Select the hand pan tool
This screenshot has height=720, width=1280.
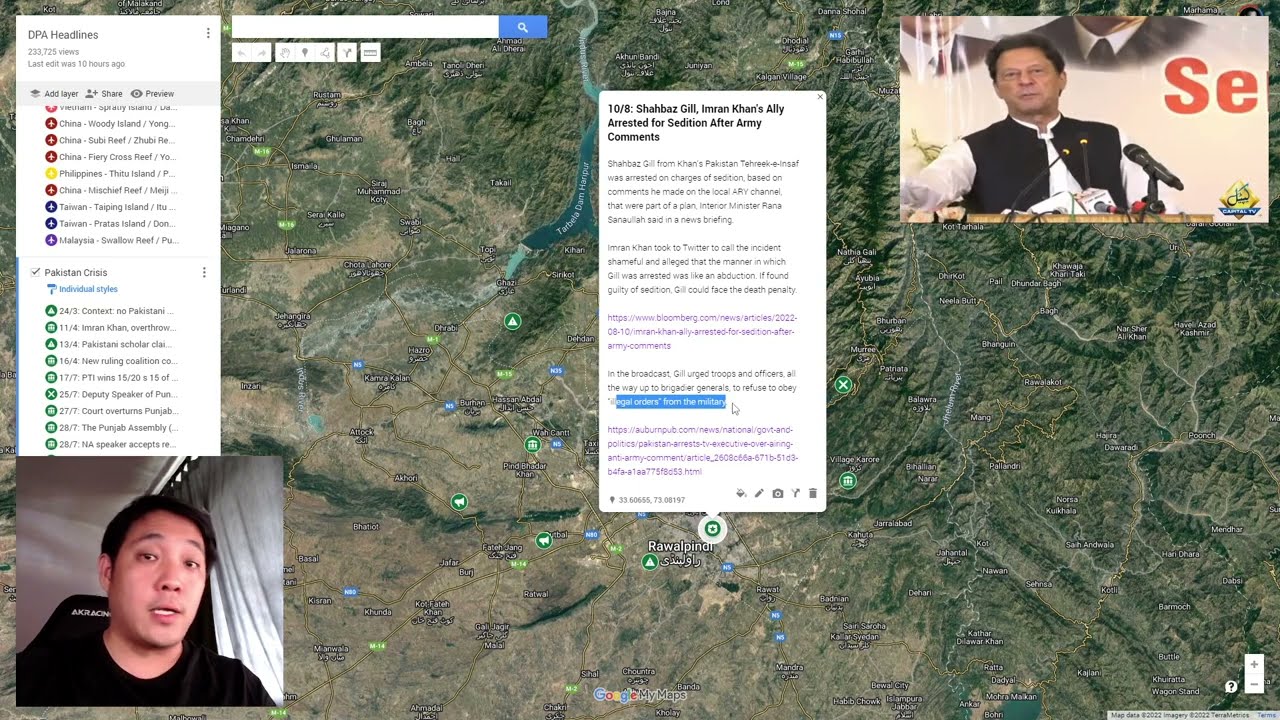[284, 53]
